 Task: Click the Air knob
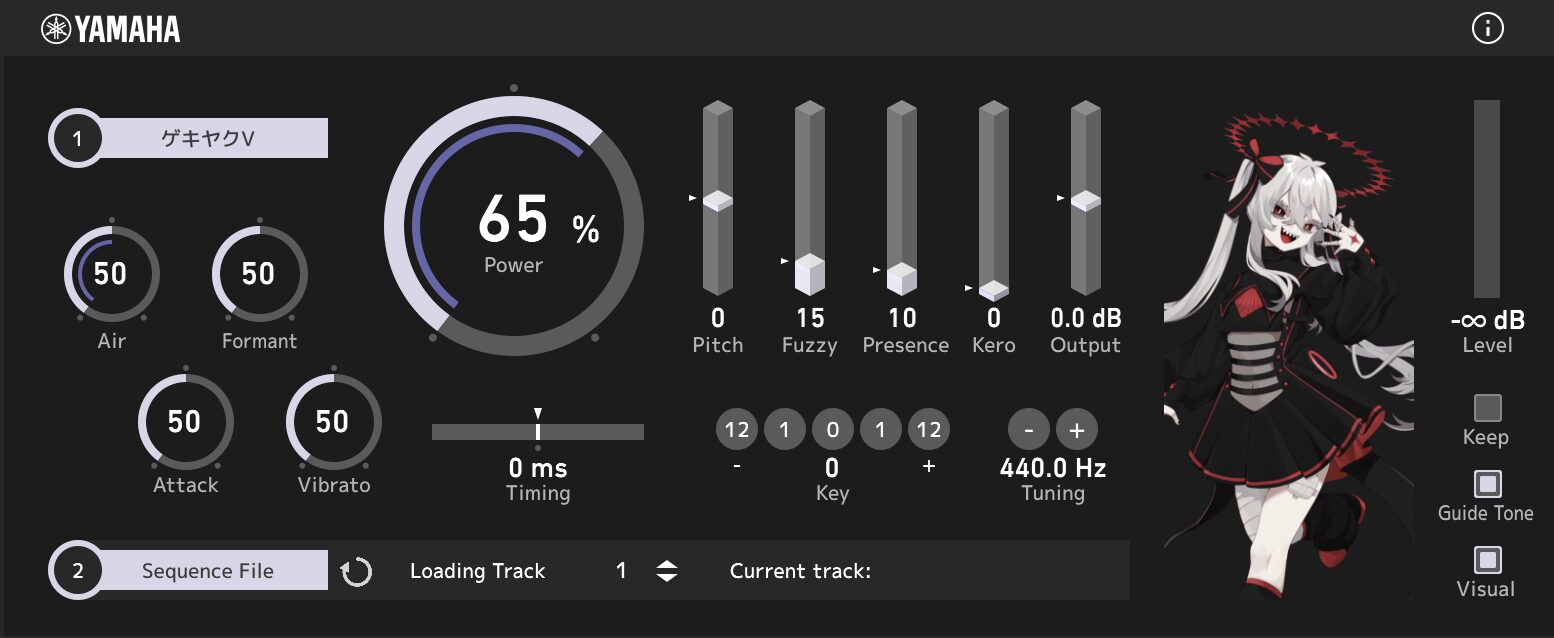click(111, 274)
